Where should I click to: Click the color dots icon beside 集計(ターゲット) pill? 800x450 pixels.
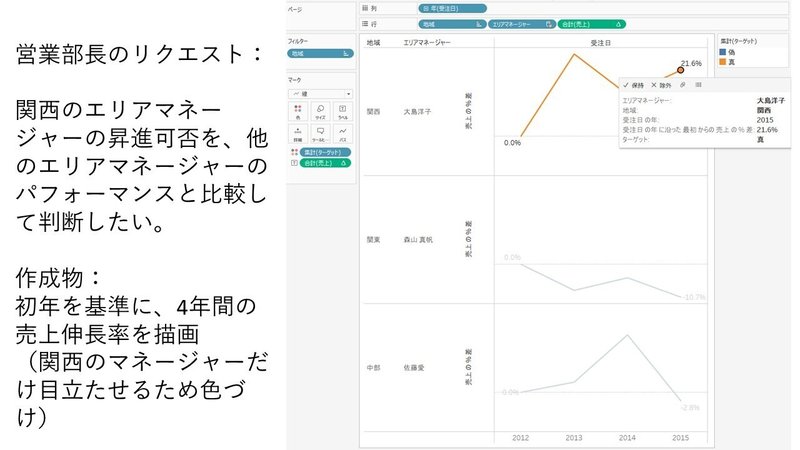294,152
